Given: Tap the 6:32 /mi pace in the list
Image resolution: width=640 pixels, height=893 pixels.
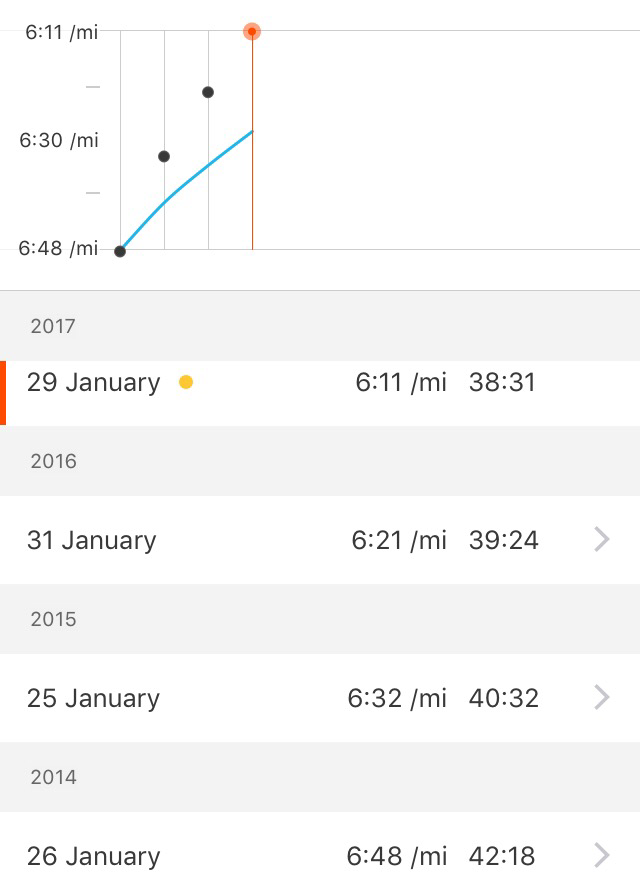Looking at the screenshot, I should point(397,698).
